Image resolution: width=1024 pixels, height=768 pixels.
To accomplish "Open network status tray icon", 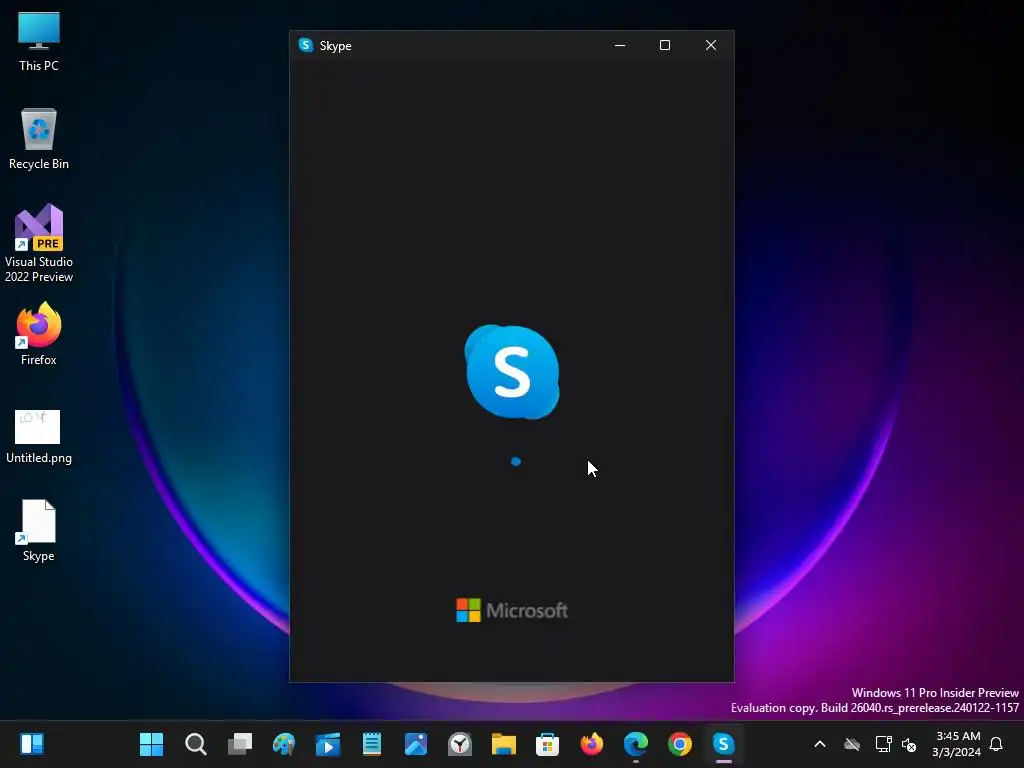I will click(x=883, y=744).
